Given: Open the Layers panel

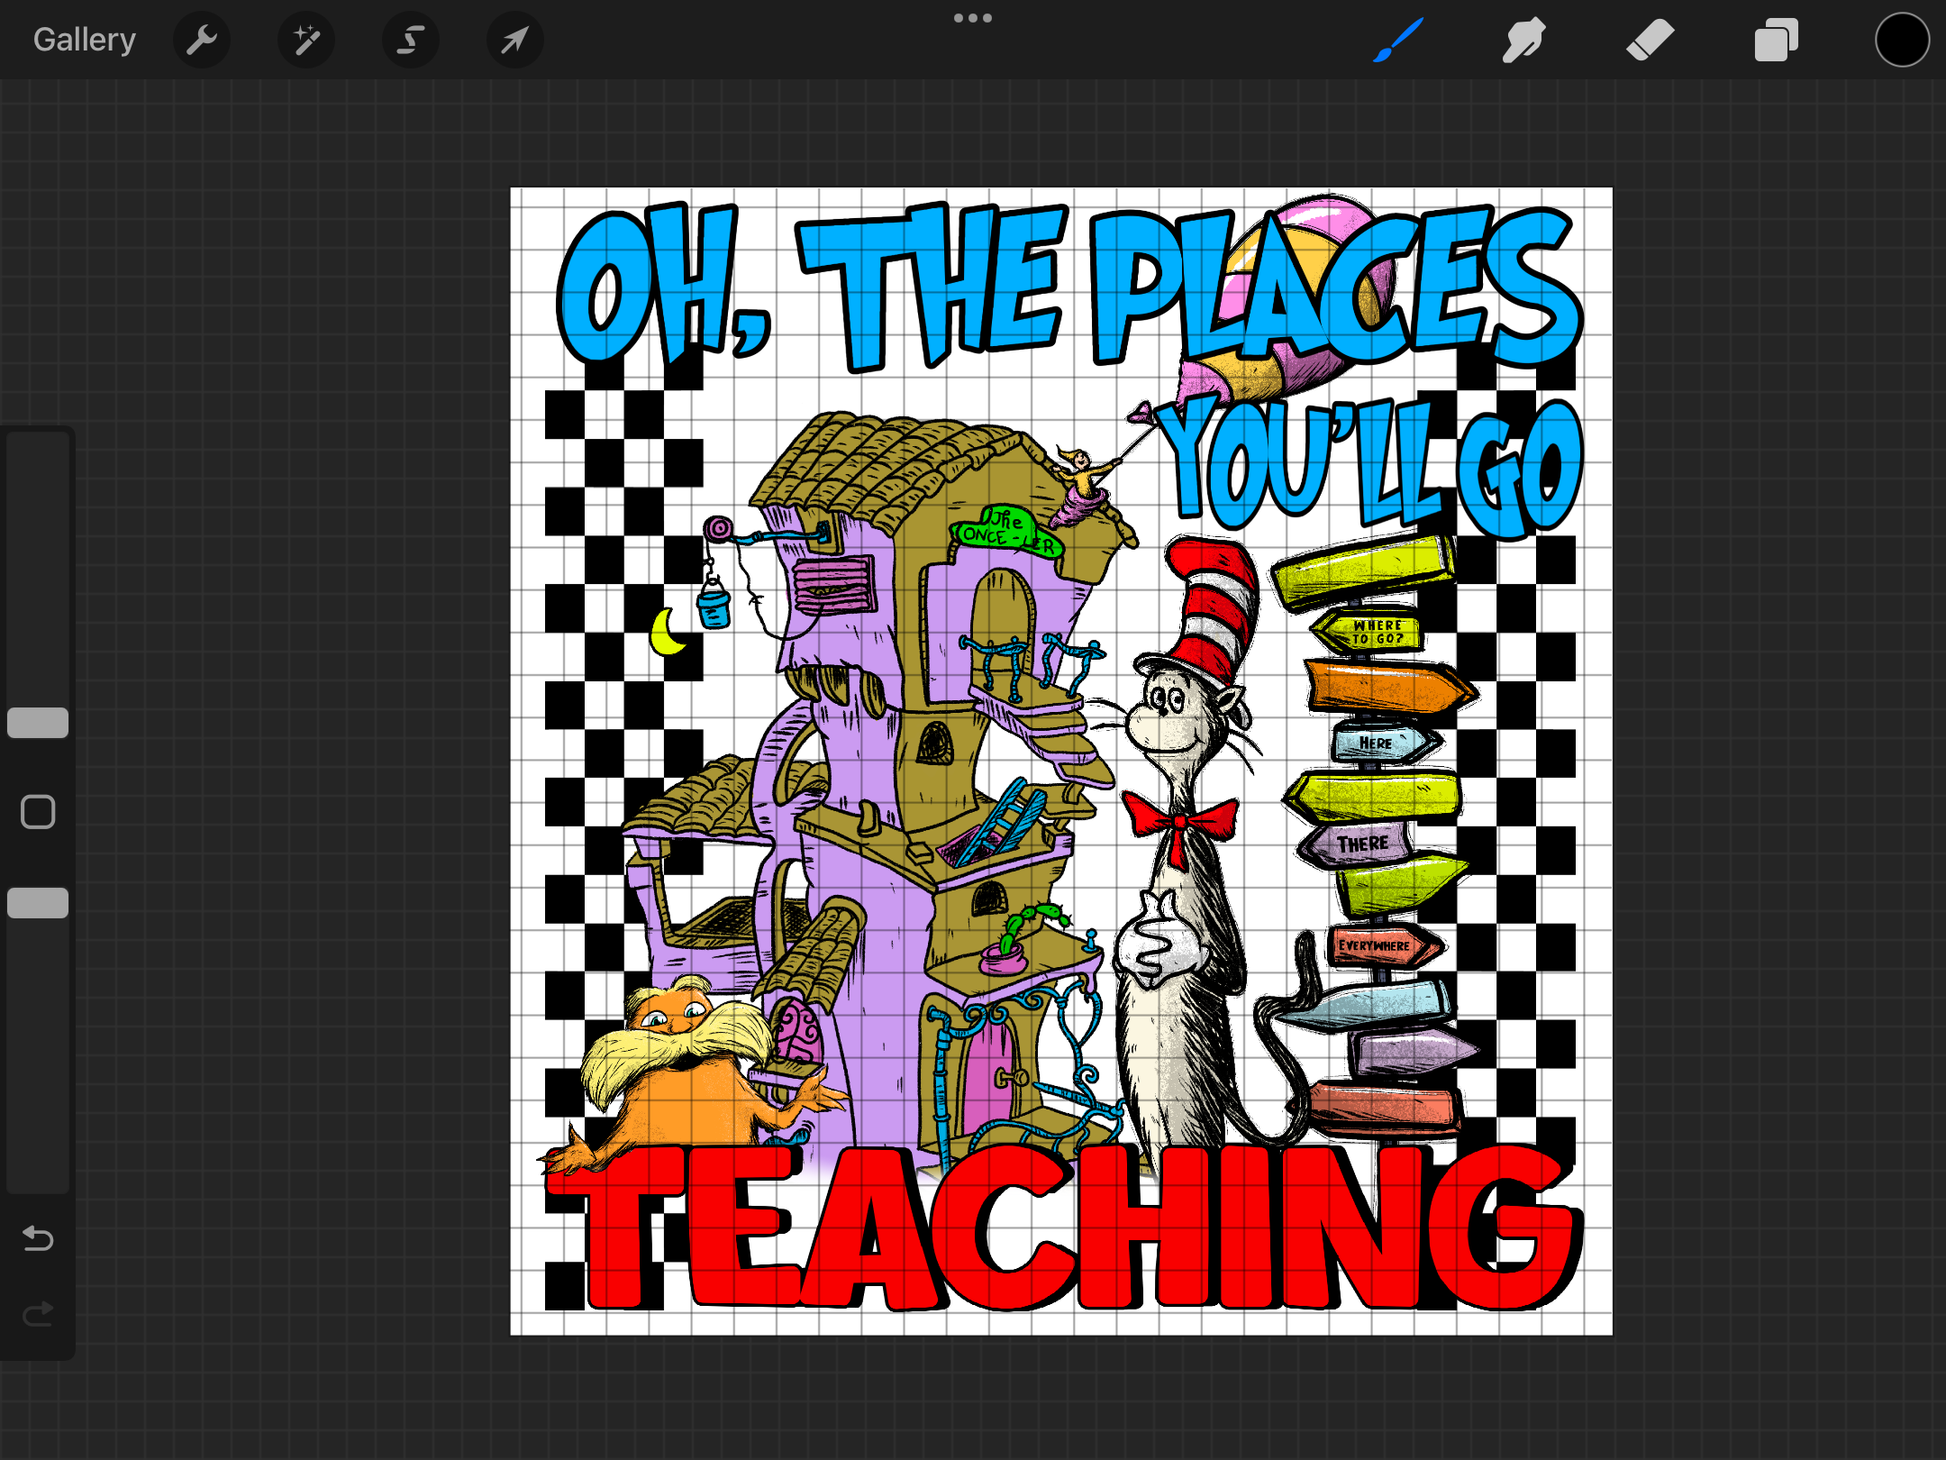Looking at the screenshot, I should (1776, 40).
